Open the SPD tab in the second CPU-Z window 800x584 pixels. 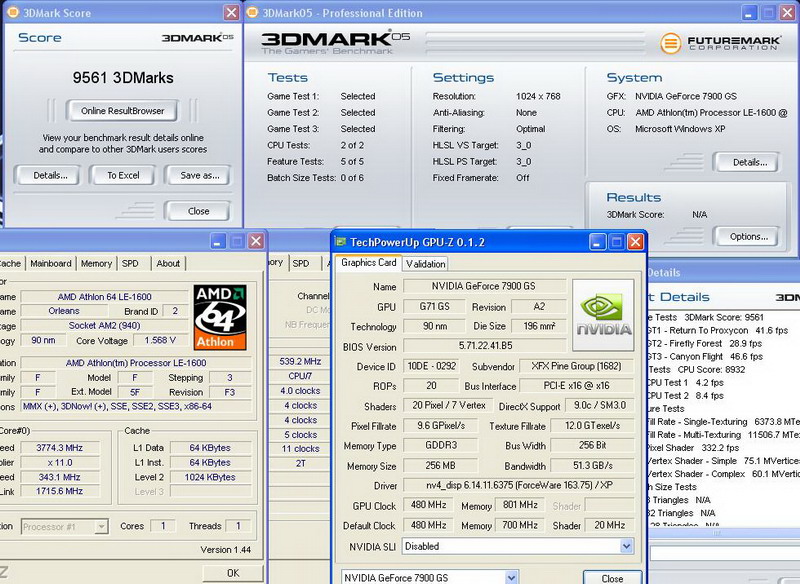point(301,264)
